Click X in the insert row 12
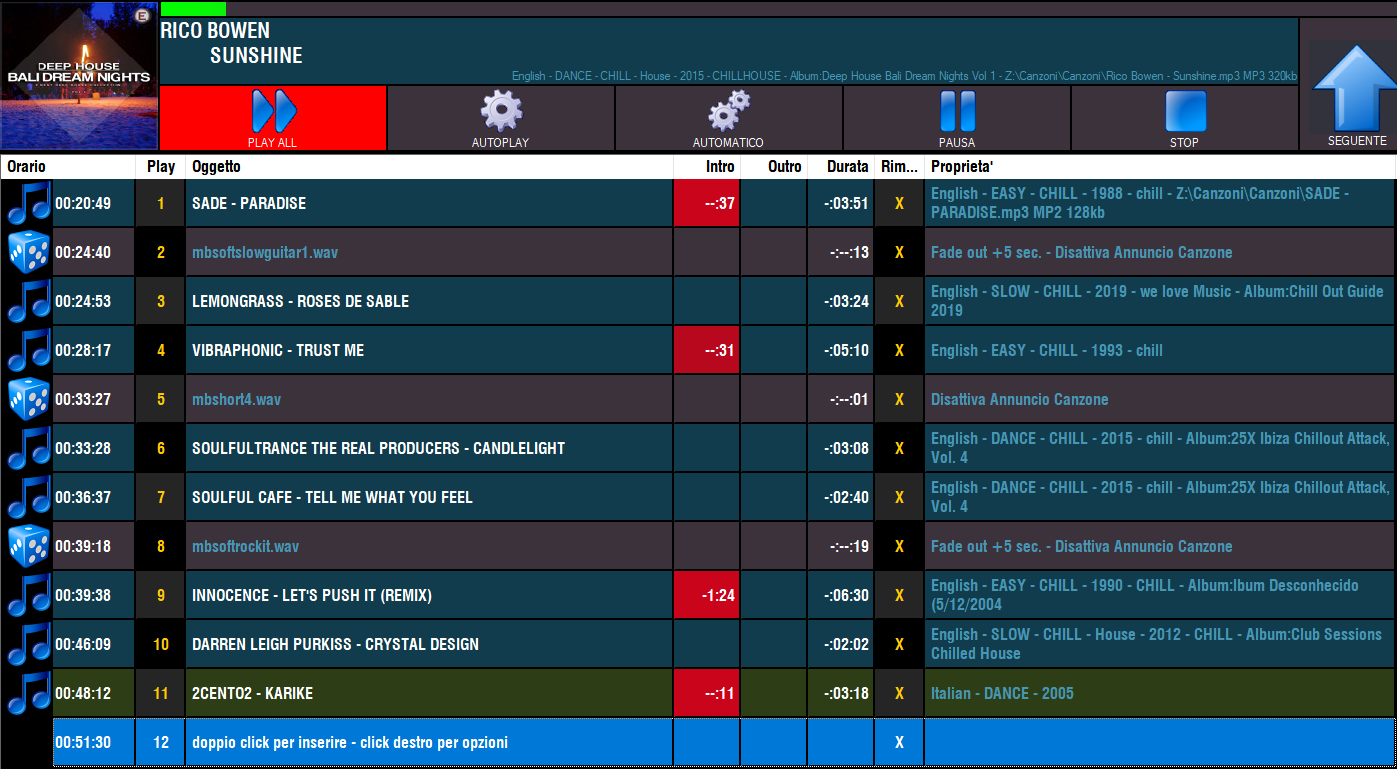Viewport: 1397px width, 769px height. coord(899,742)
